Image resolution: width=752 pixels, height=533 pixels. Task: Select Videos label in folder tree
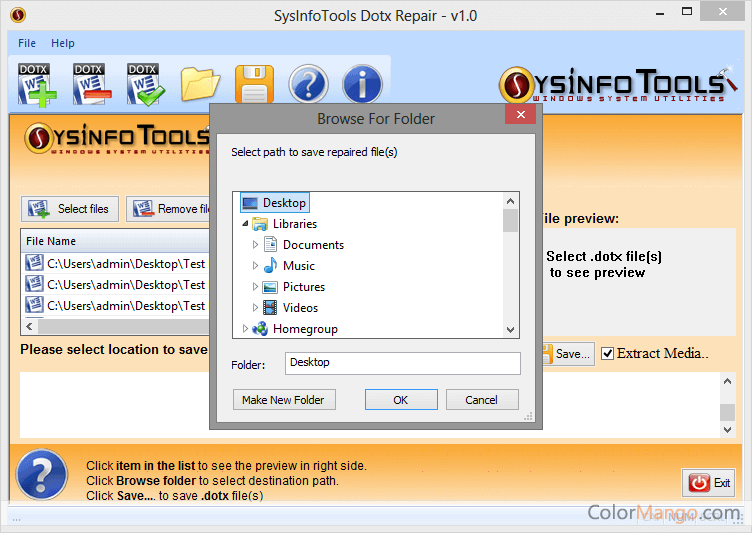click(300, 308)
